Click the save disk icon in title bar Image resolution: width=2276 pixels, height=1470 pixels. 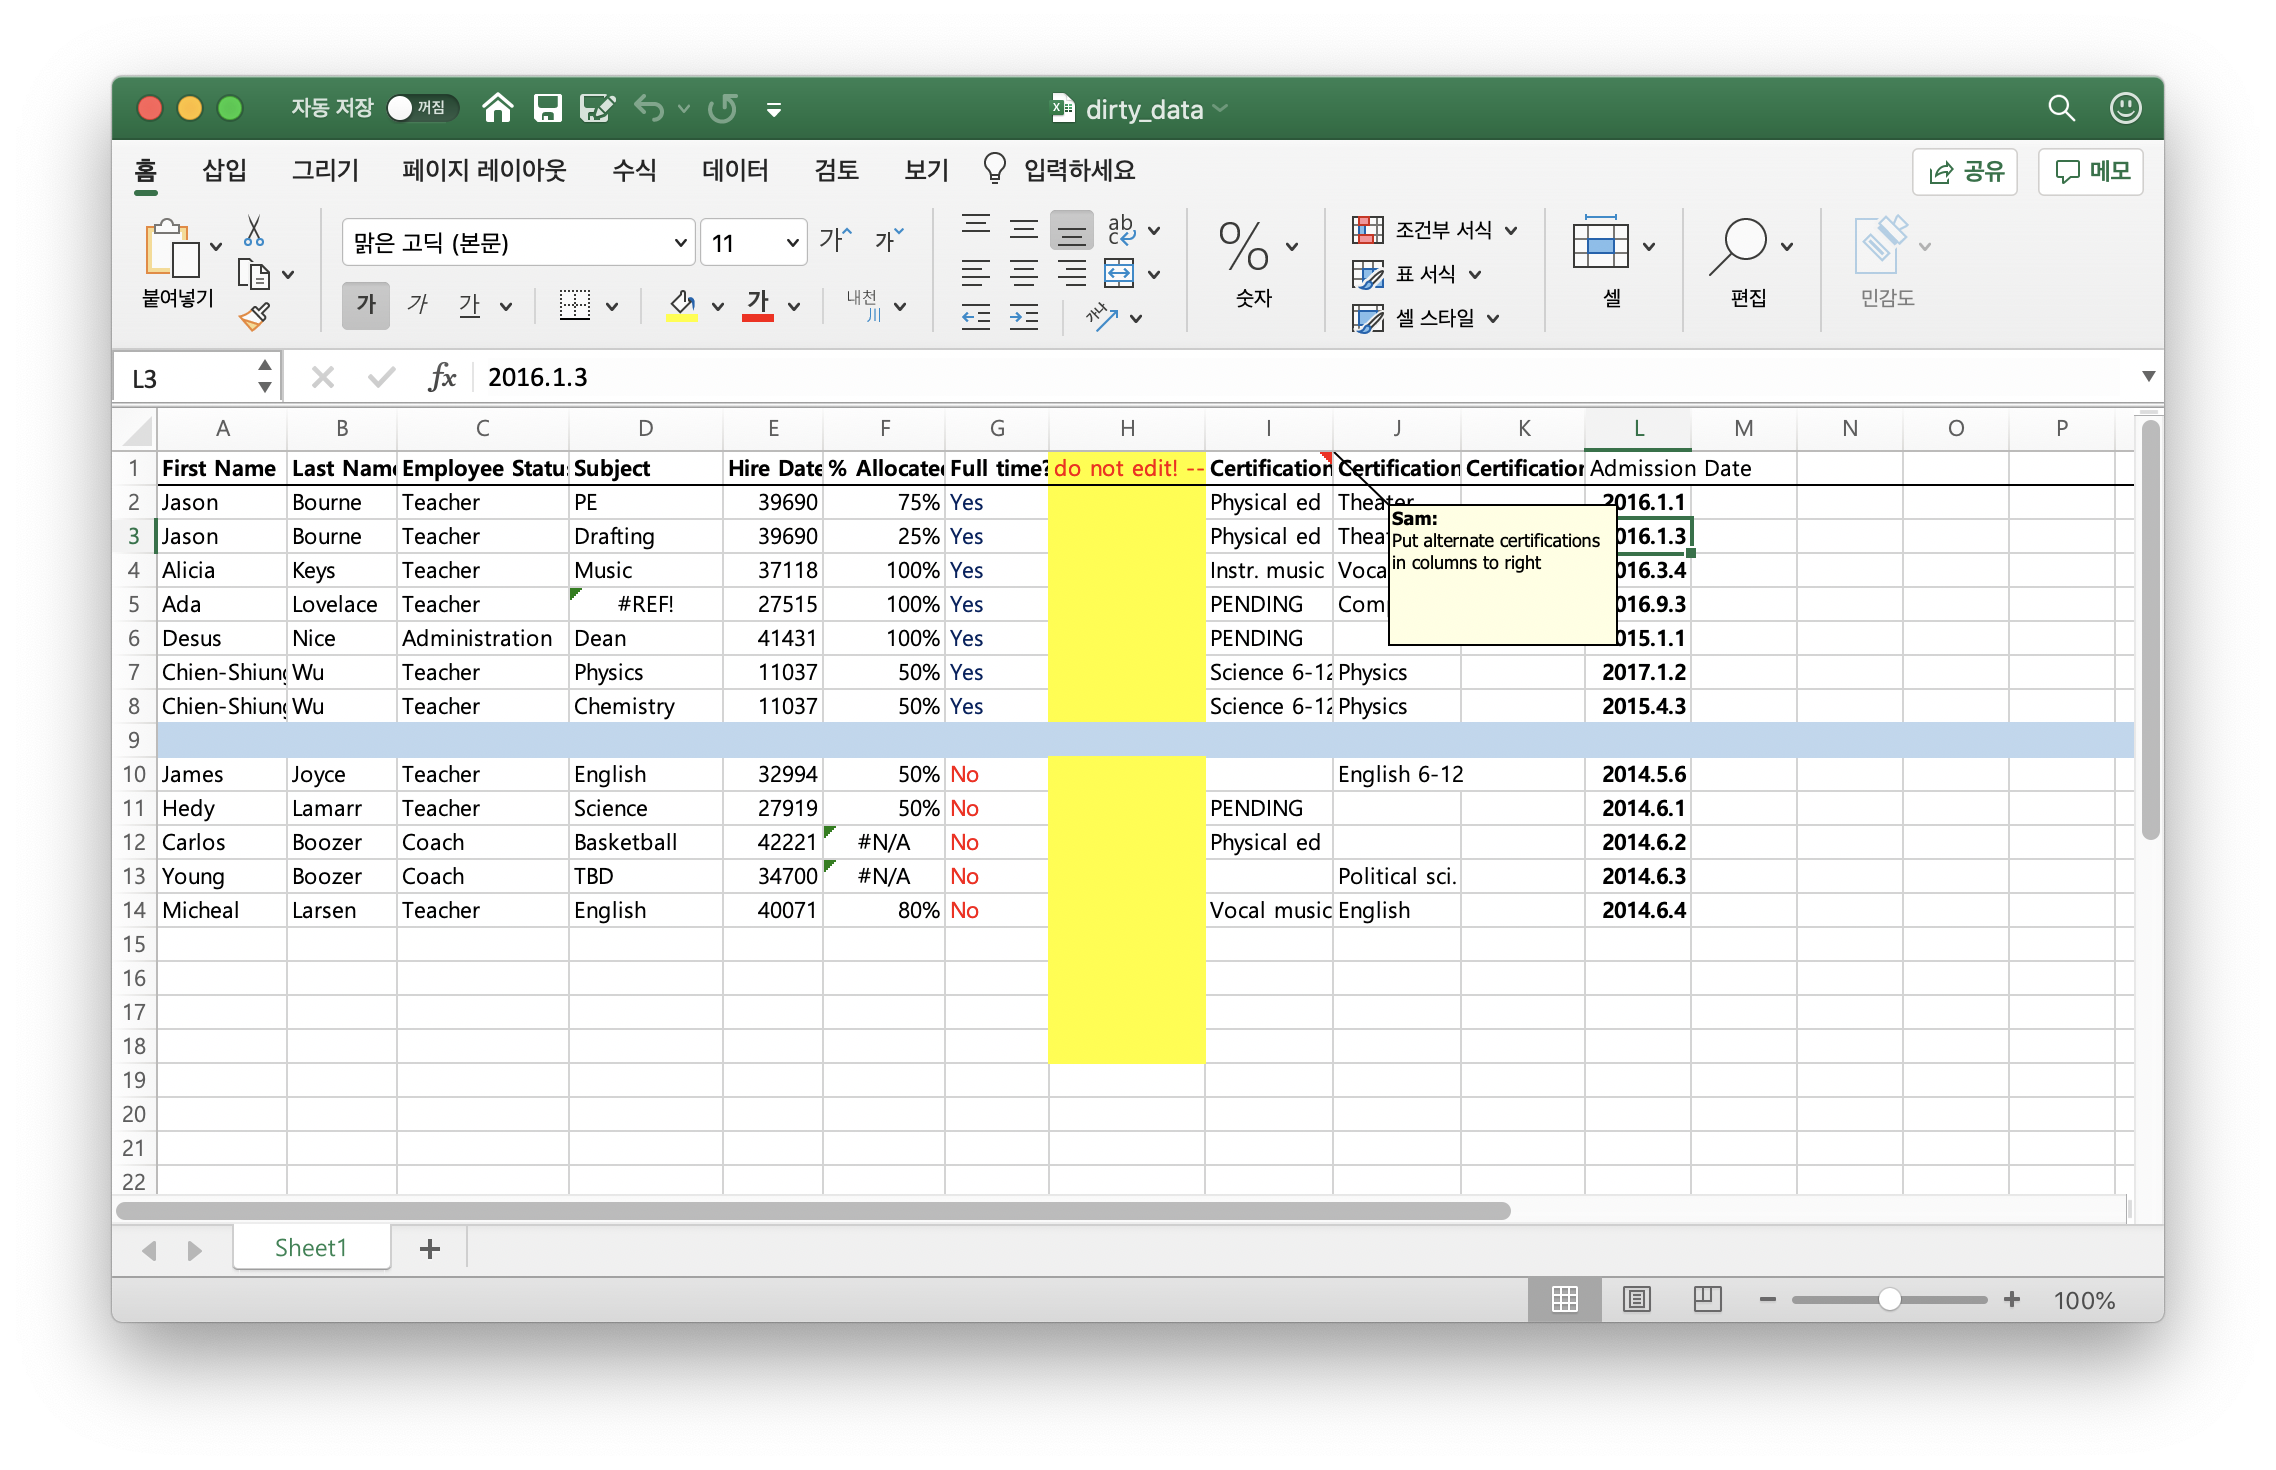coord(547,108)
